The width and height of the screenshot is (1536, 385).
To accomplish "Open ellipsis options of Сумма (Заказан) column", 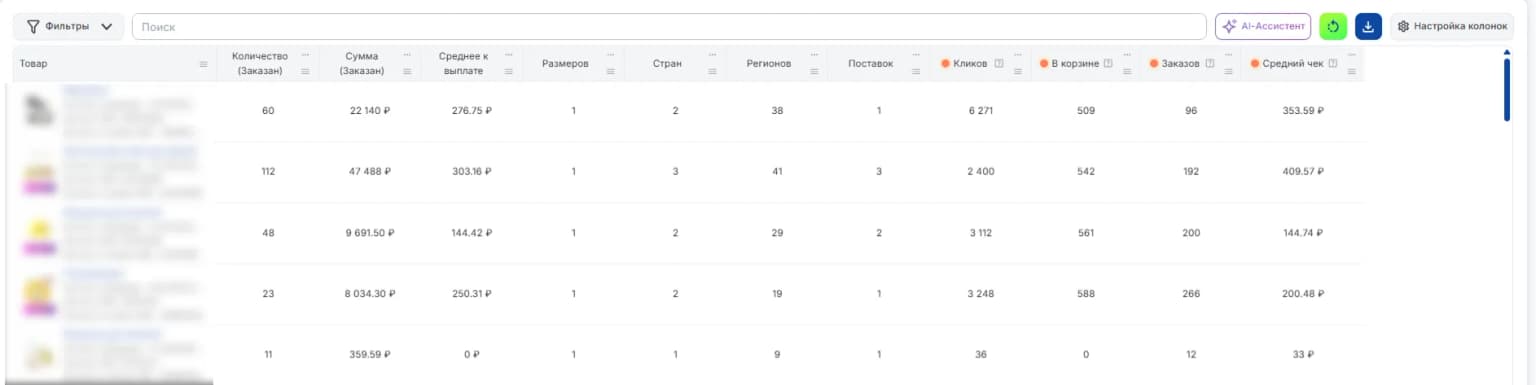I will 407,55.
